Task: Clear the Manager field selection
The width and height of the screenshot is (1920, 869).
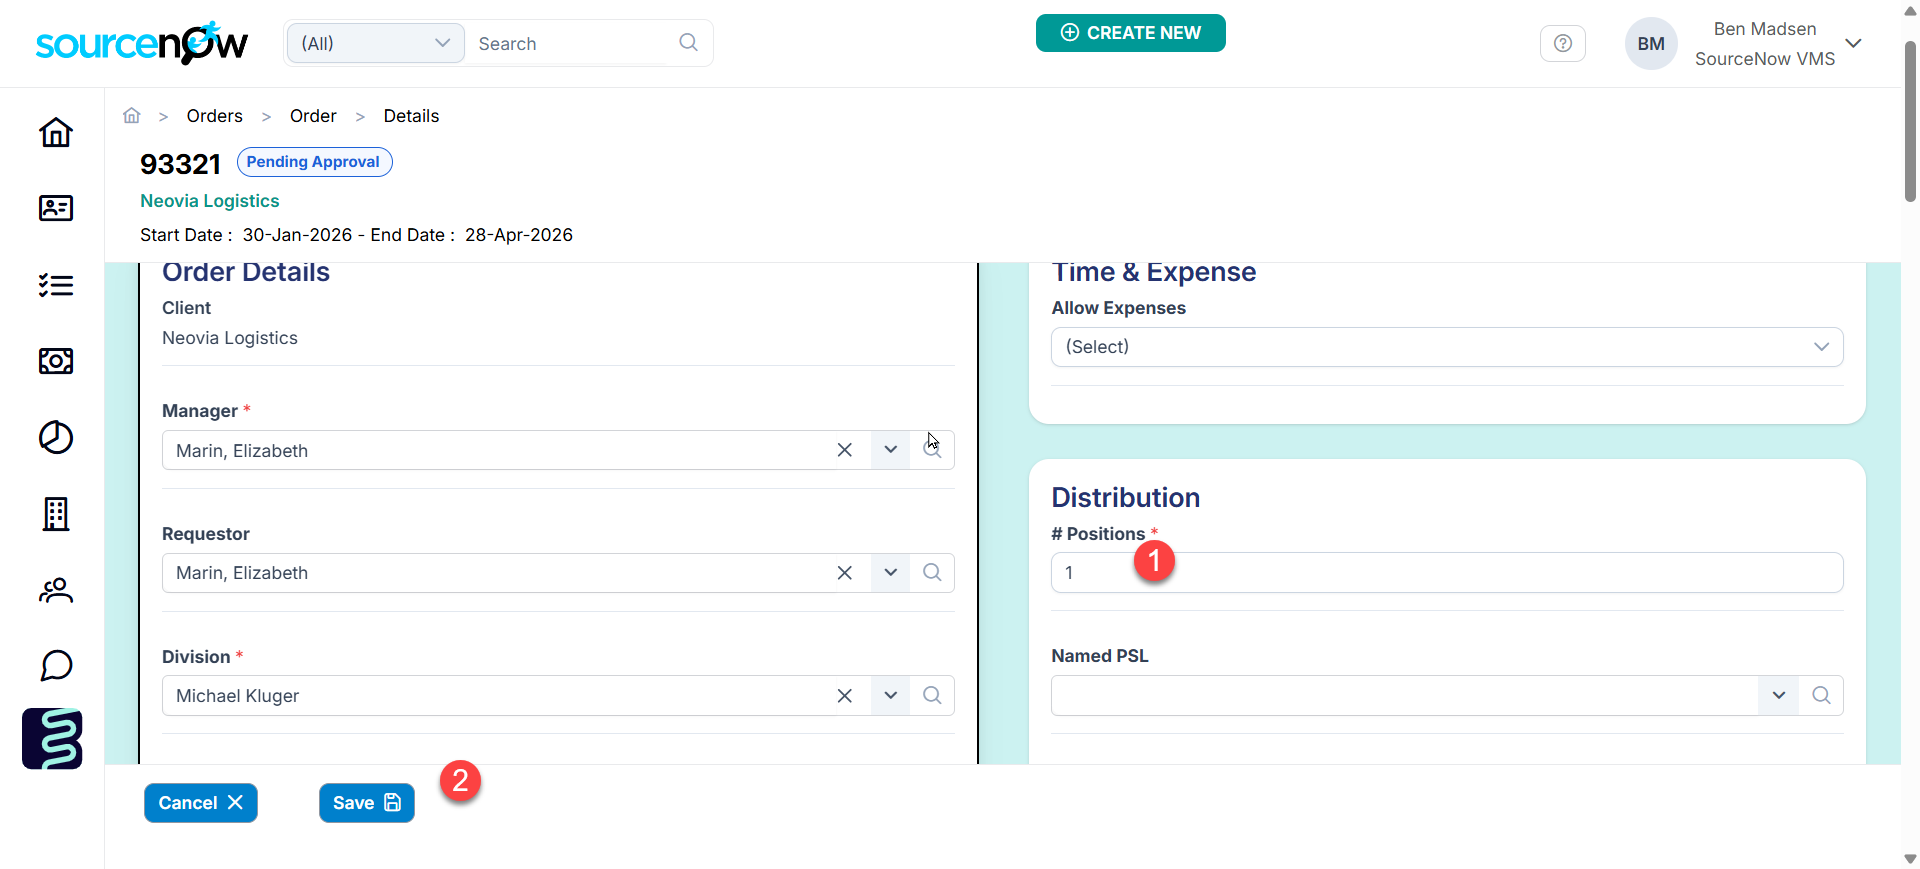Action: click(844, 450)
